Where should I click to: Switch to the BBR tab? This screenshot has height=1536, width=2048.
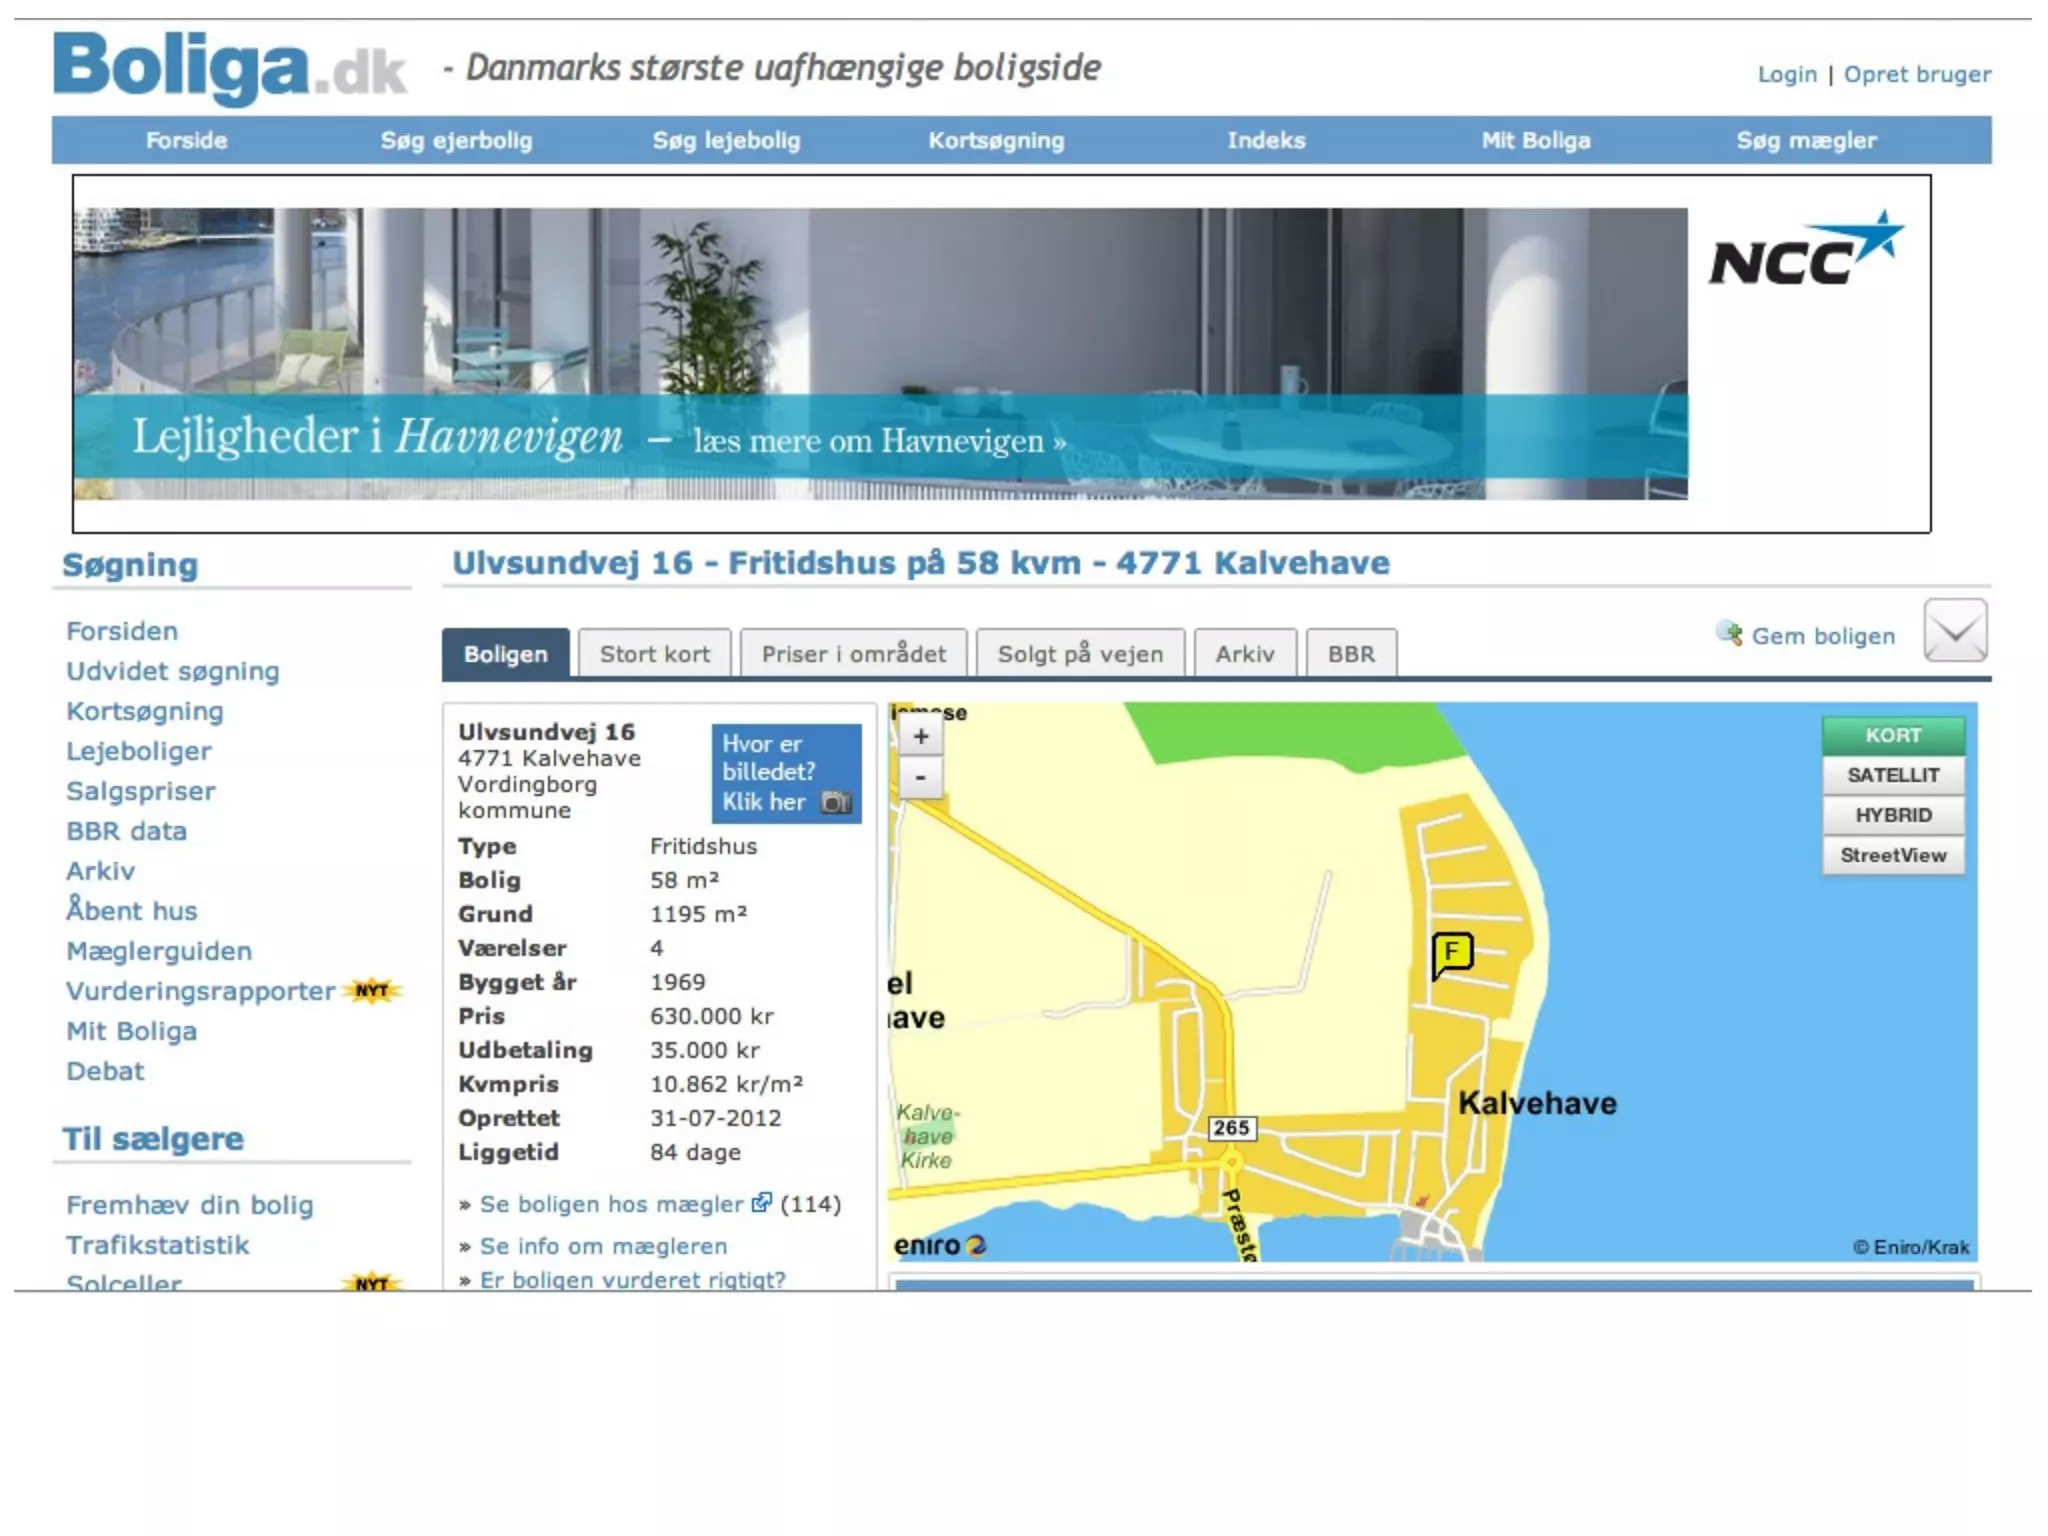[x=1350, y=654]
